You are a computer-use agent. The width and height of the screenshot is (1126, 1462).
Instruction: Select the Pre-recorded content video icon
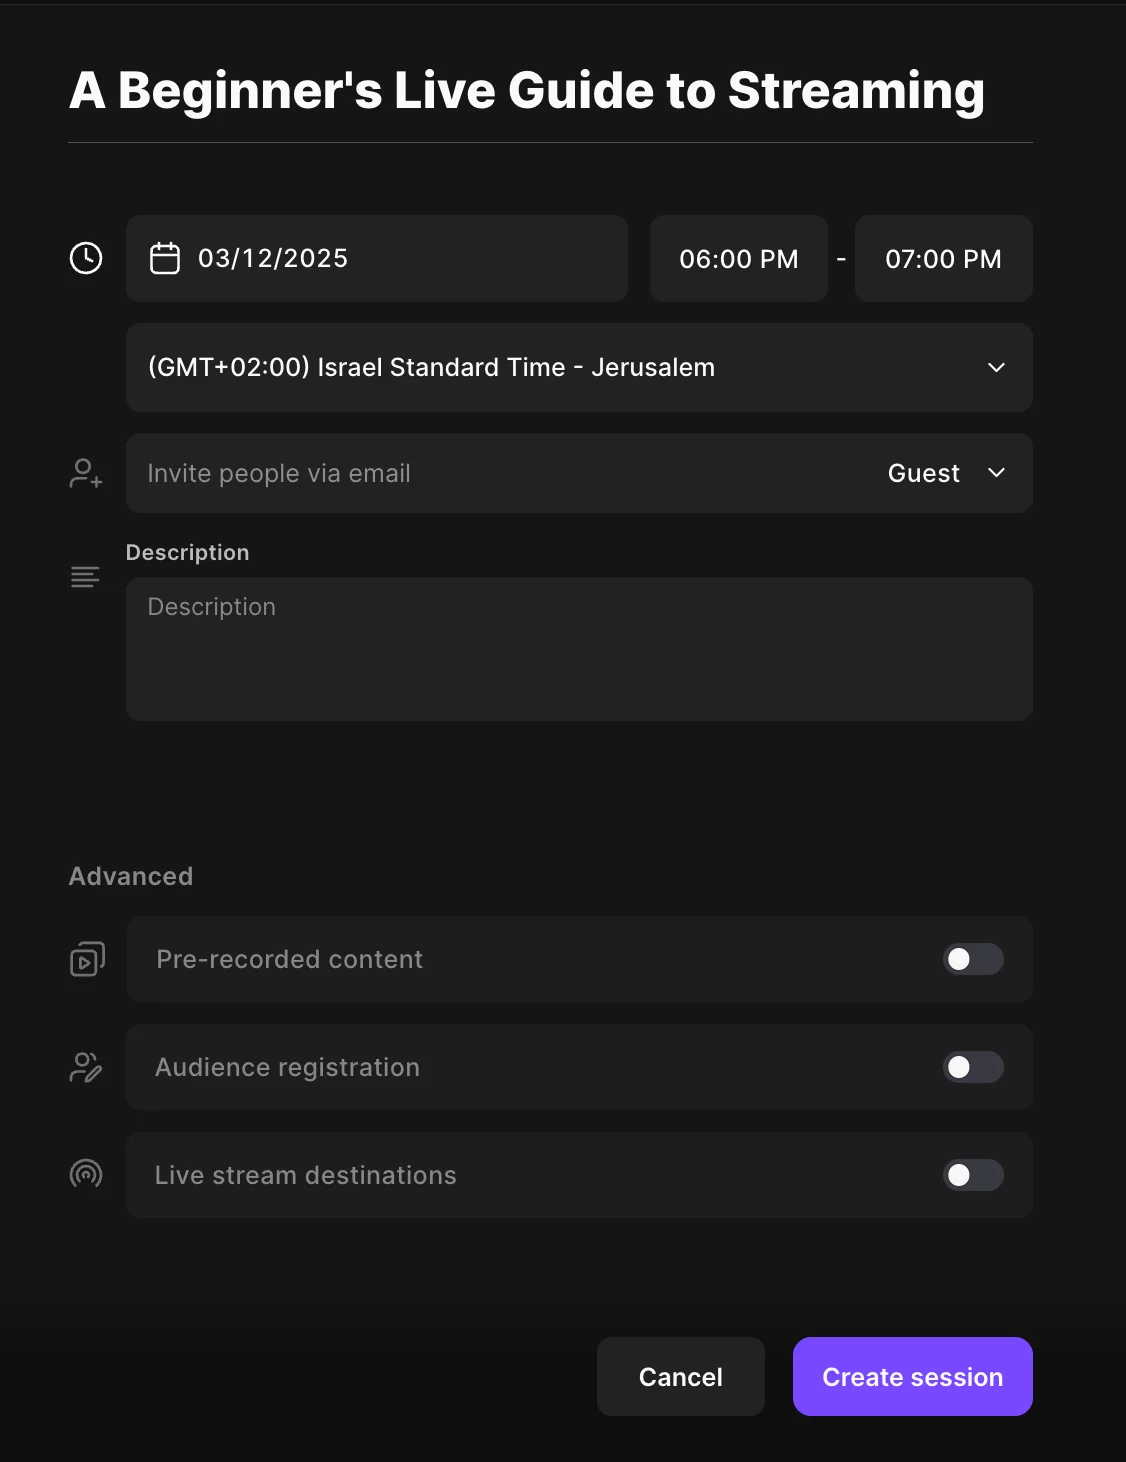86,959
